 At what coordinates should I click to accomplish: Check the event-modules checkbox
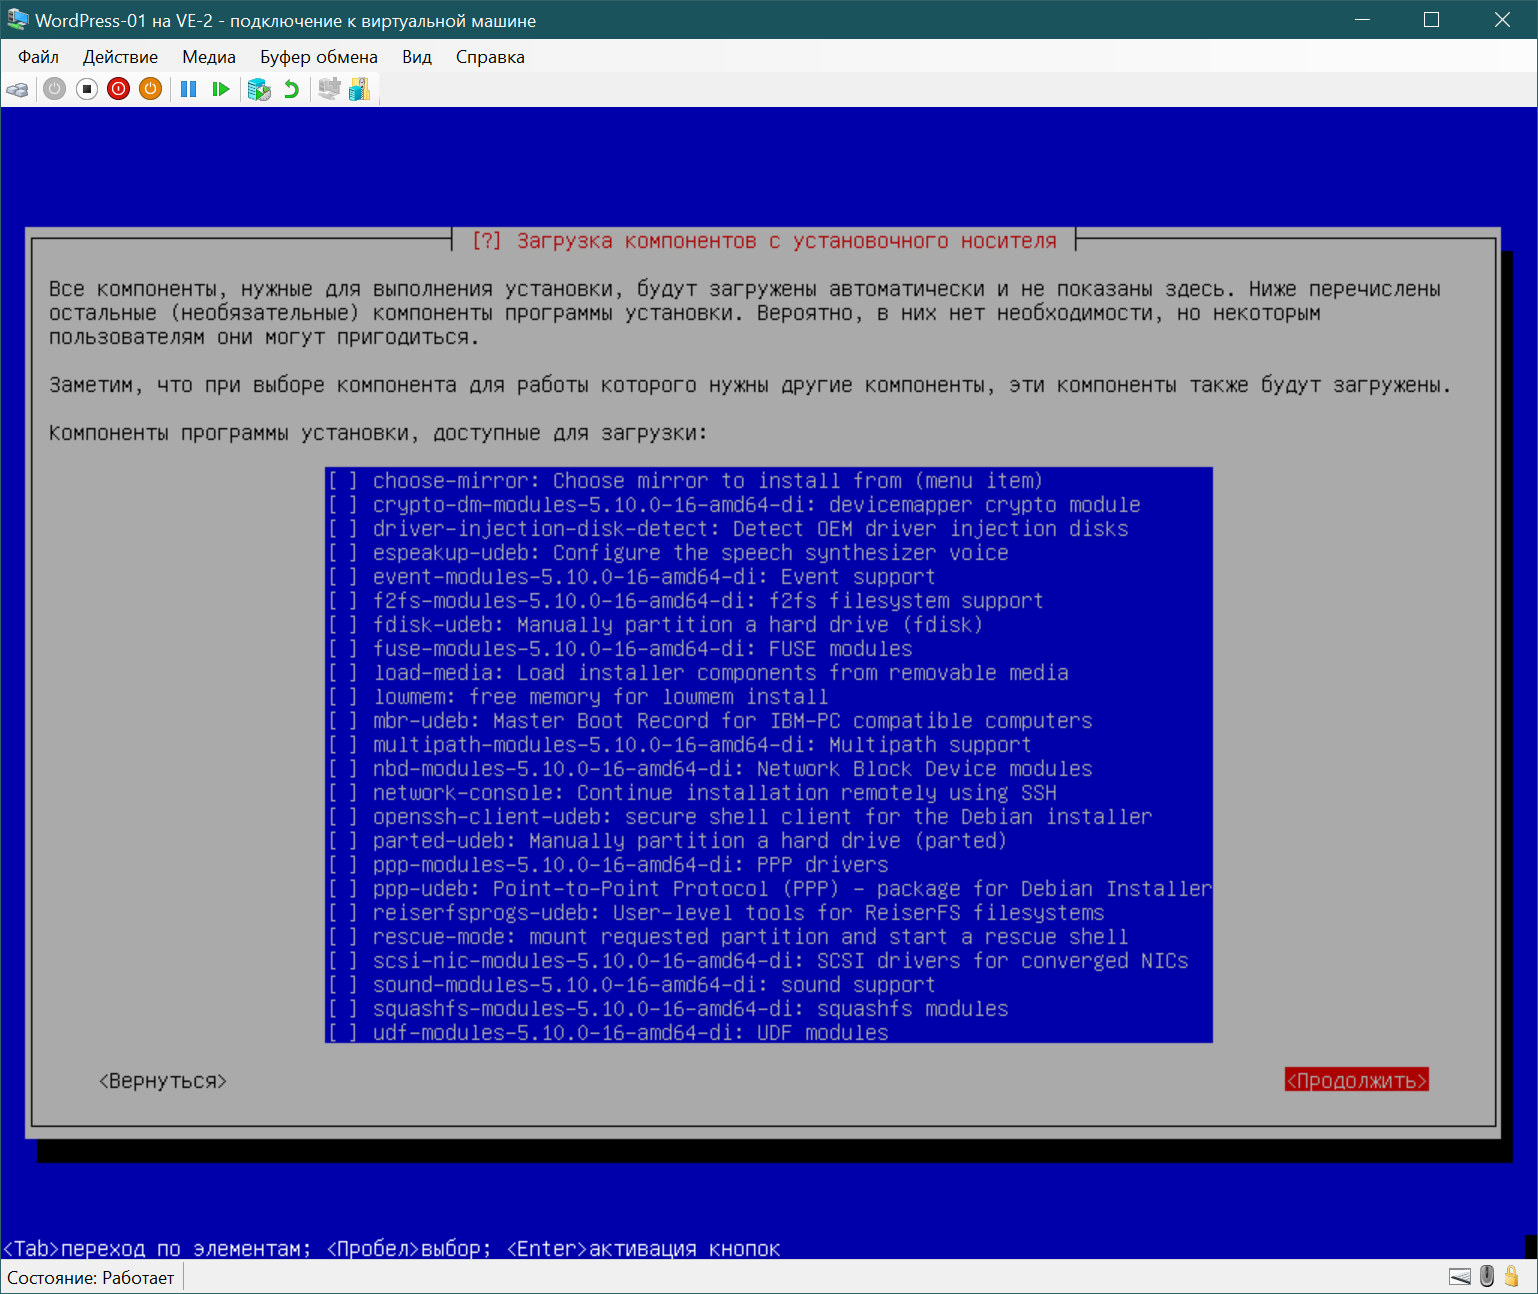click(343, 577)
